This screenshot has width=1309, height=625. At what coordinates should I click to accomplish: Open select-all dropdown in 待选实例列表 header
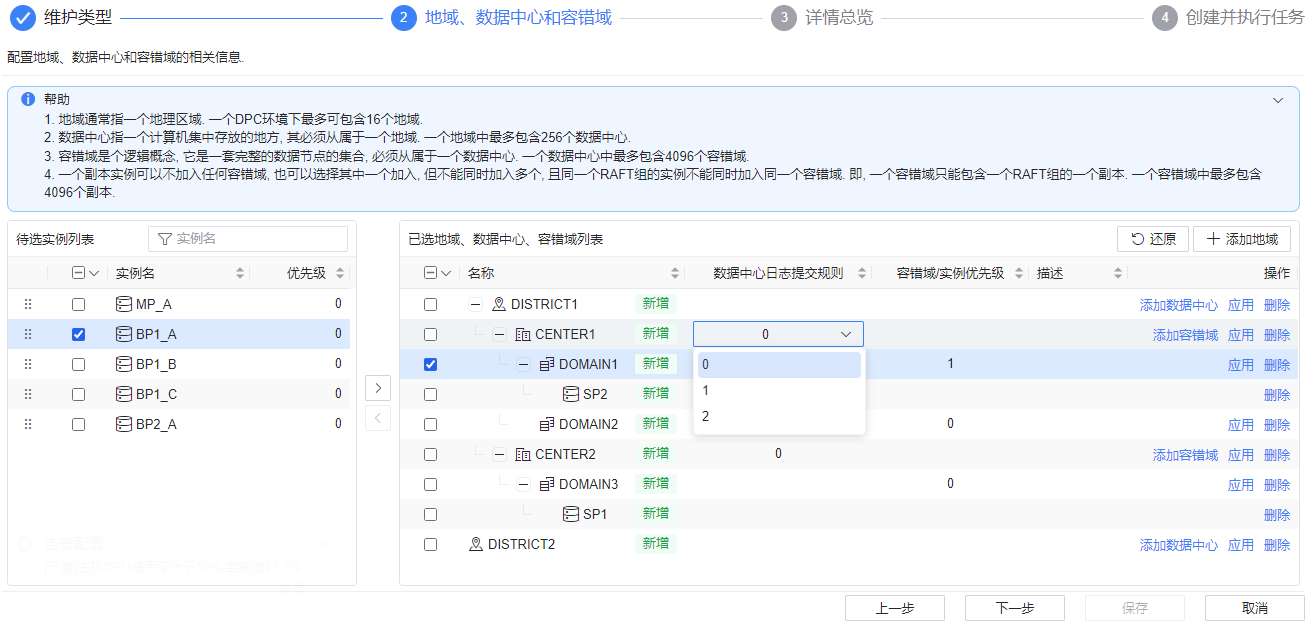click(x=95, y=273)
